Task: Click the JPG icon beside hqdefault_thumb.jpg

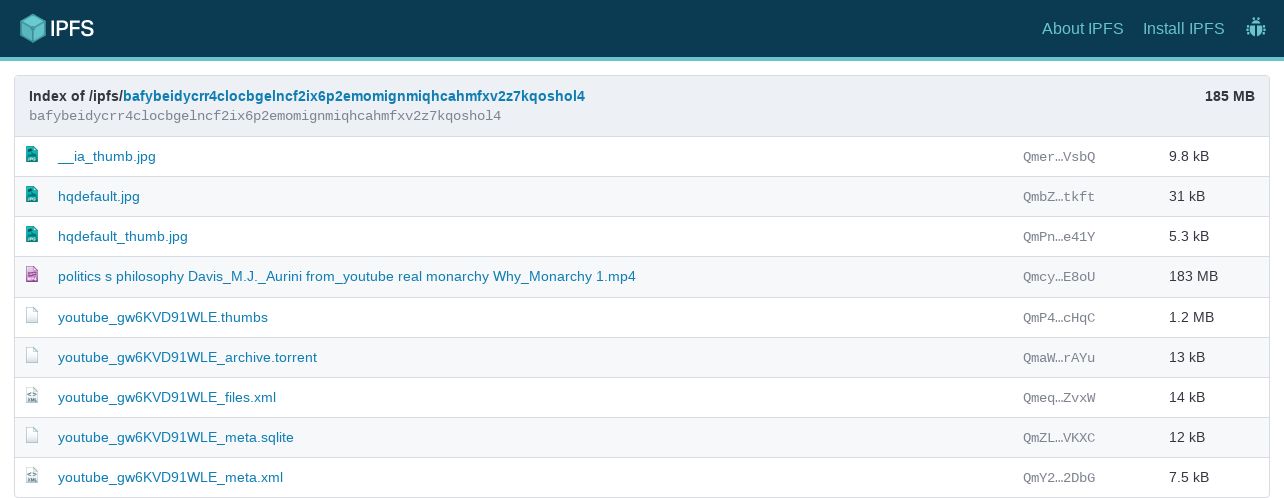Action: (x=32, y=235)
